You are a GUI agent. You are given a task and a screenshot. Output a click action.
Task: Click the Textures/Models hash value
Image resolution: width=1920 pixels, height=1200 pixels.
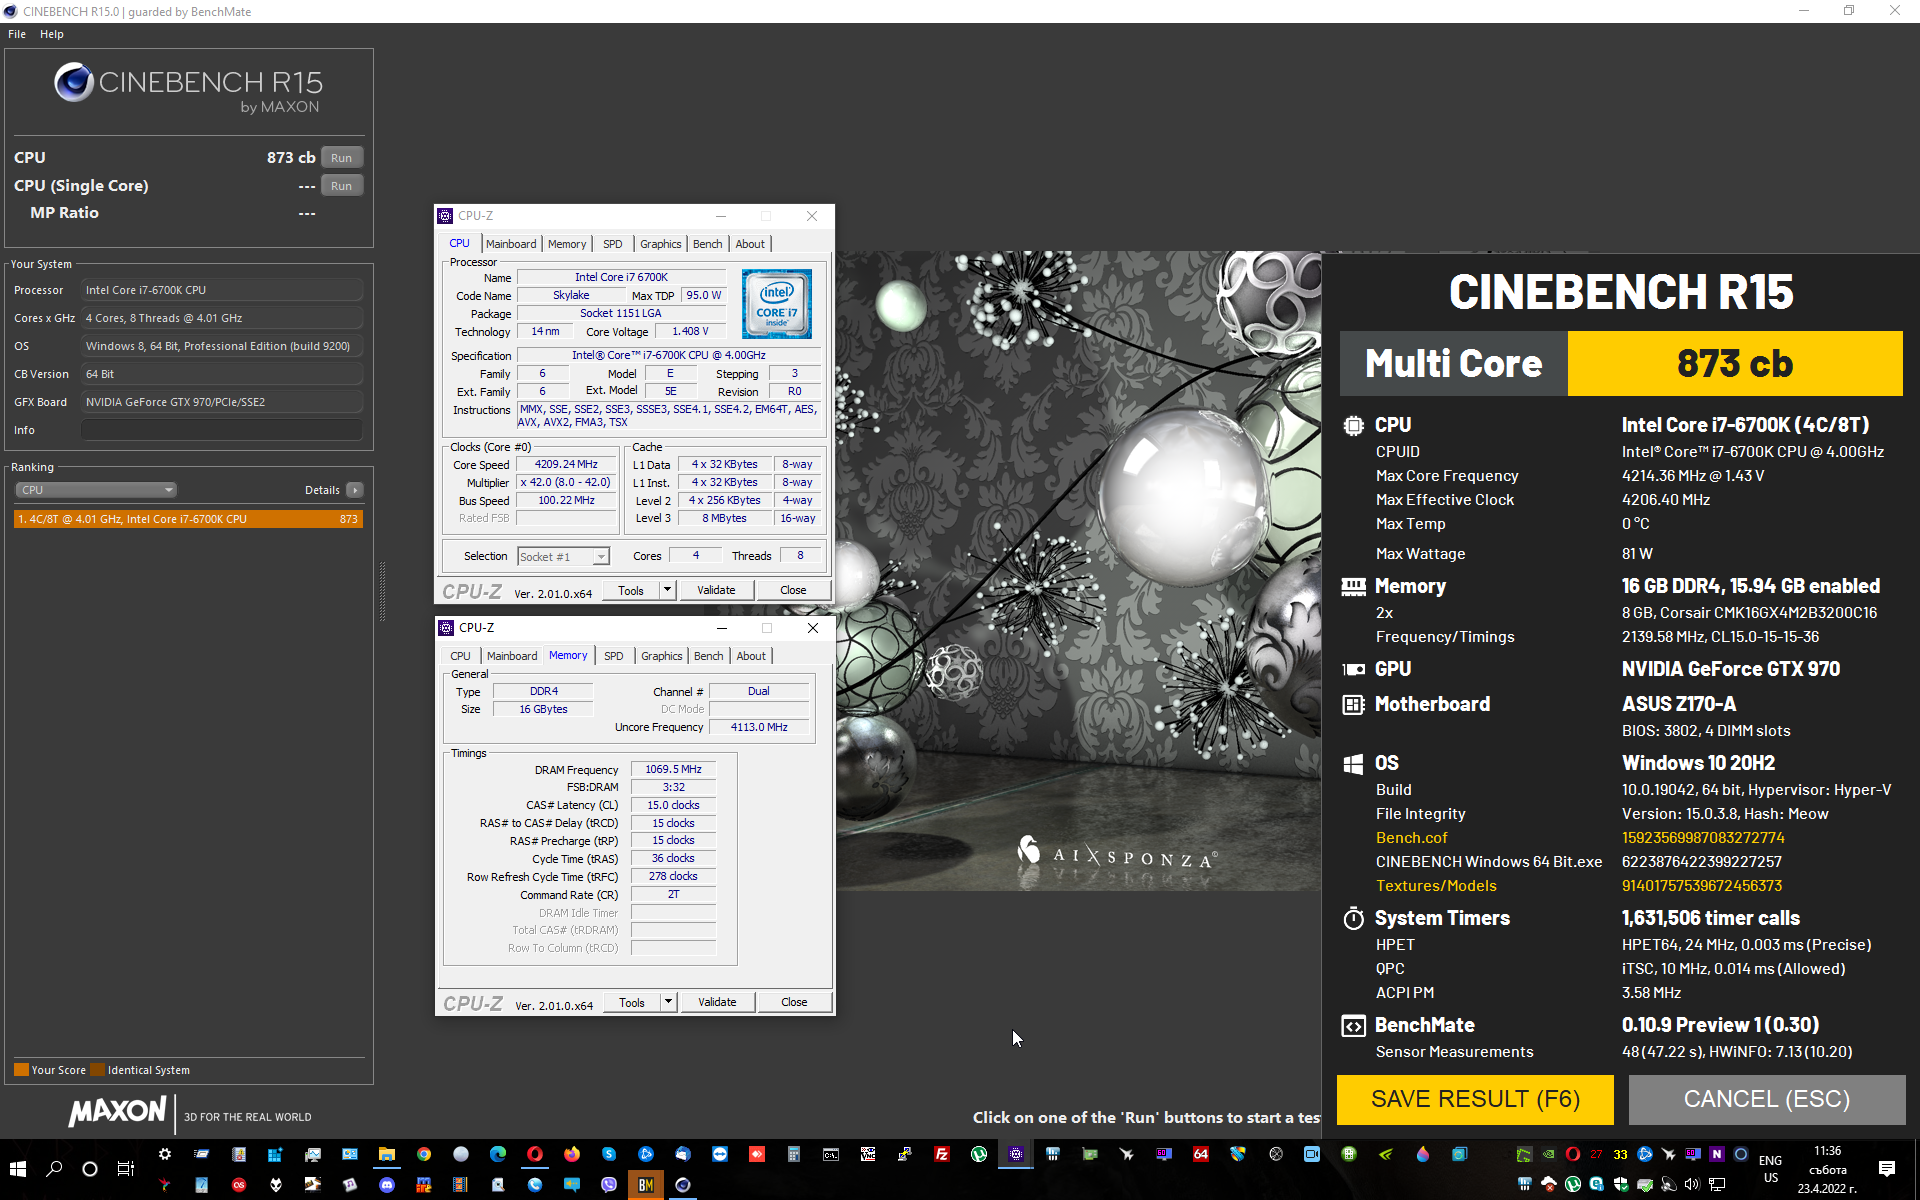click(x=1702, y=886)
